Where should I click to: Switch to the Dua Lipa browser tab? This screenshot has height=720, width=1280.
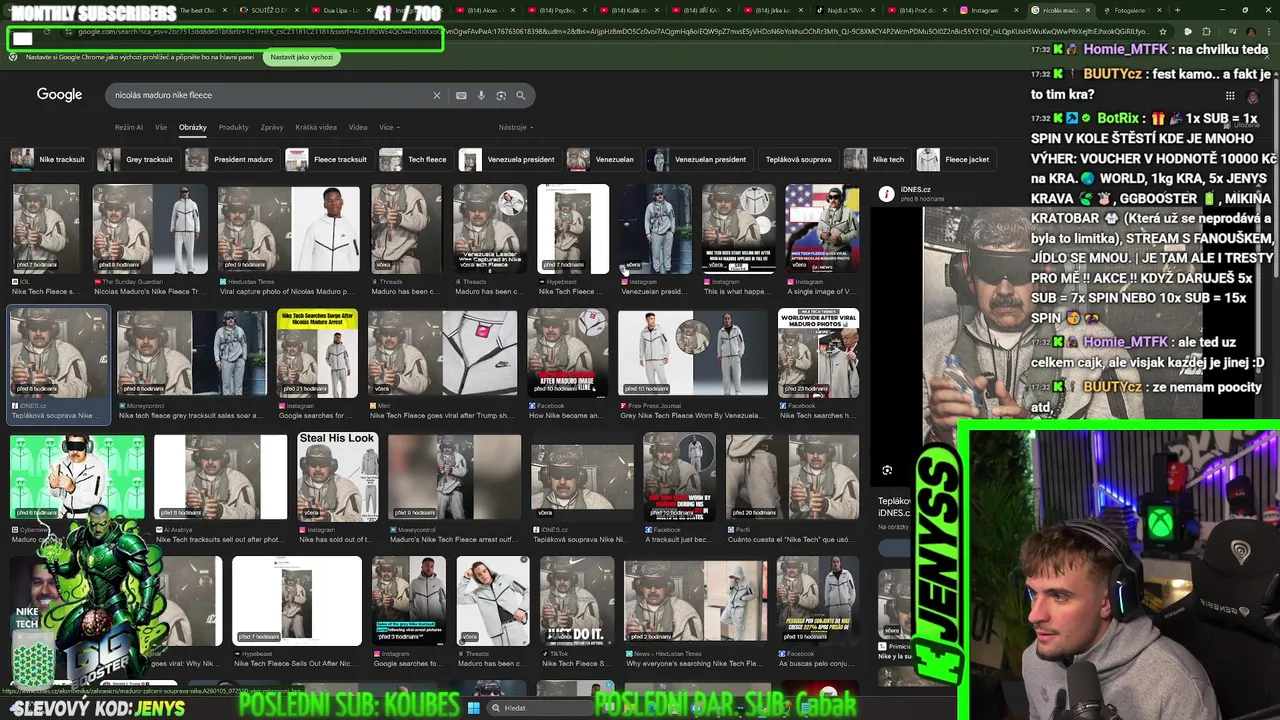pyautogui.click(x=343, y=10)
